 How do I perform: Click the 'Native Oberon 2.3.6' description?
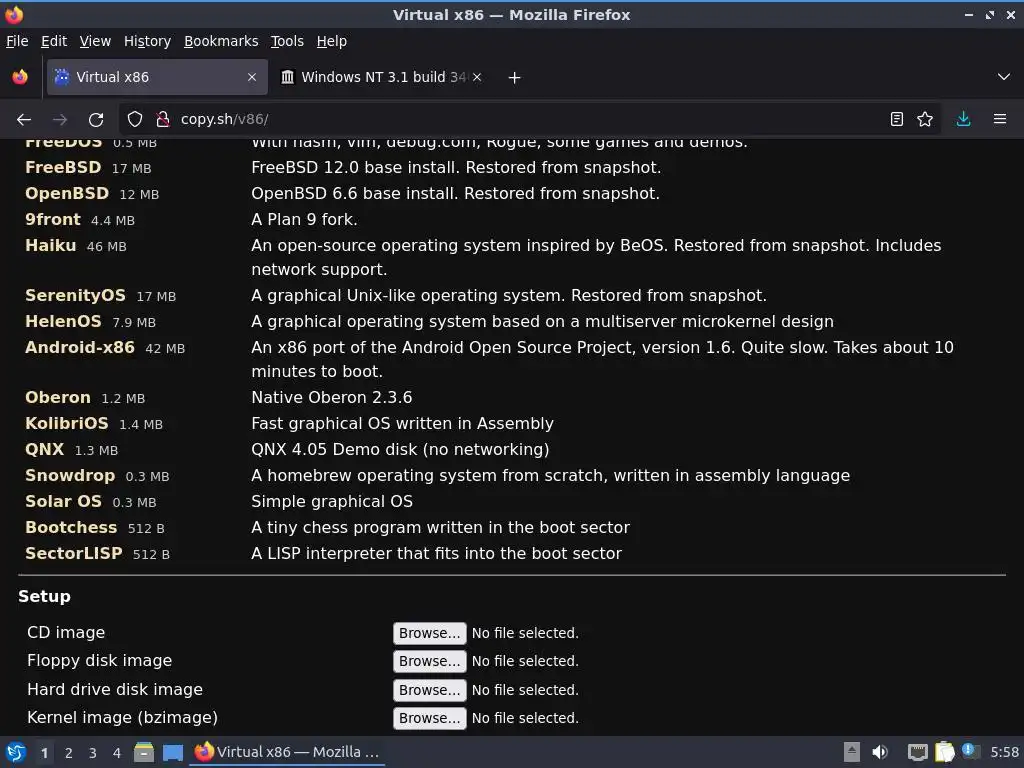pyautogui.click(x=332, y=397)
